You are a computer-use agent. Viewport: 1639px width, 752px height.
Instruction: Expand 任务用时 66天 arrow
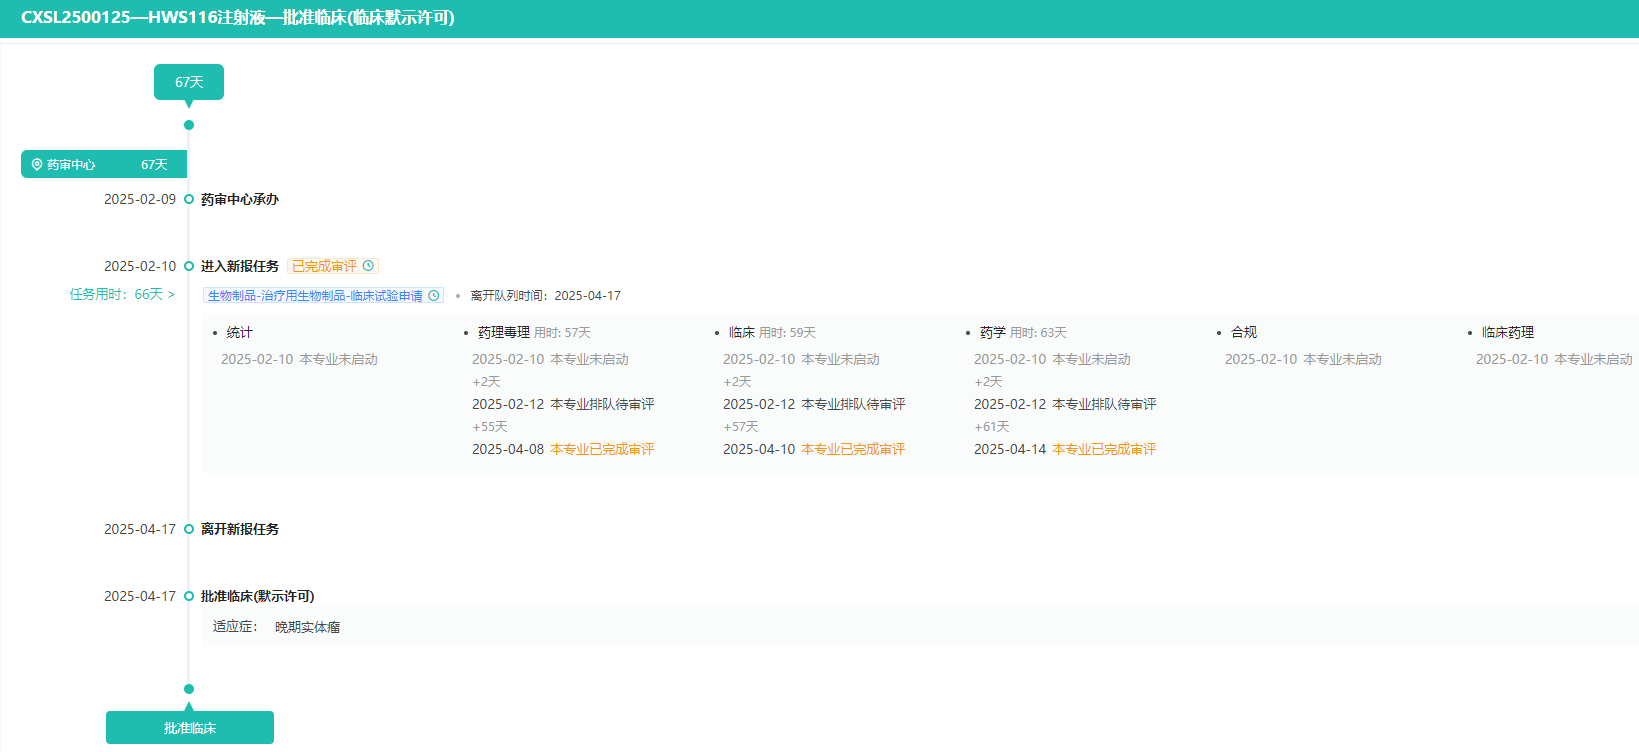171,295
